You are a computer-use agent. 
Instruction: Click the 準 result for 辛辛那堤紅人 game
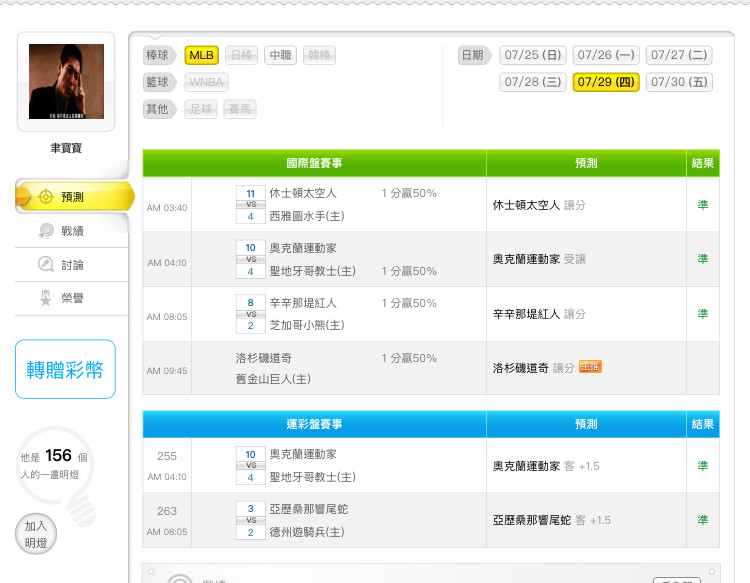[703, 314]
